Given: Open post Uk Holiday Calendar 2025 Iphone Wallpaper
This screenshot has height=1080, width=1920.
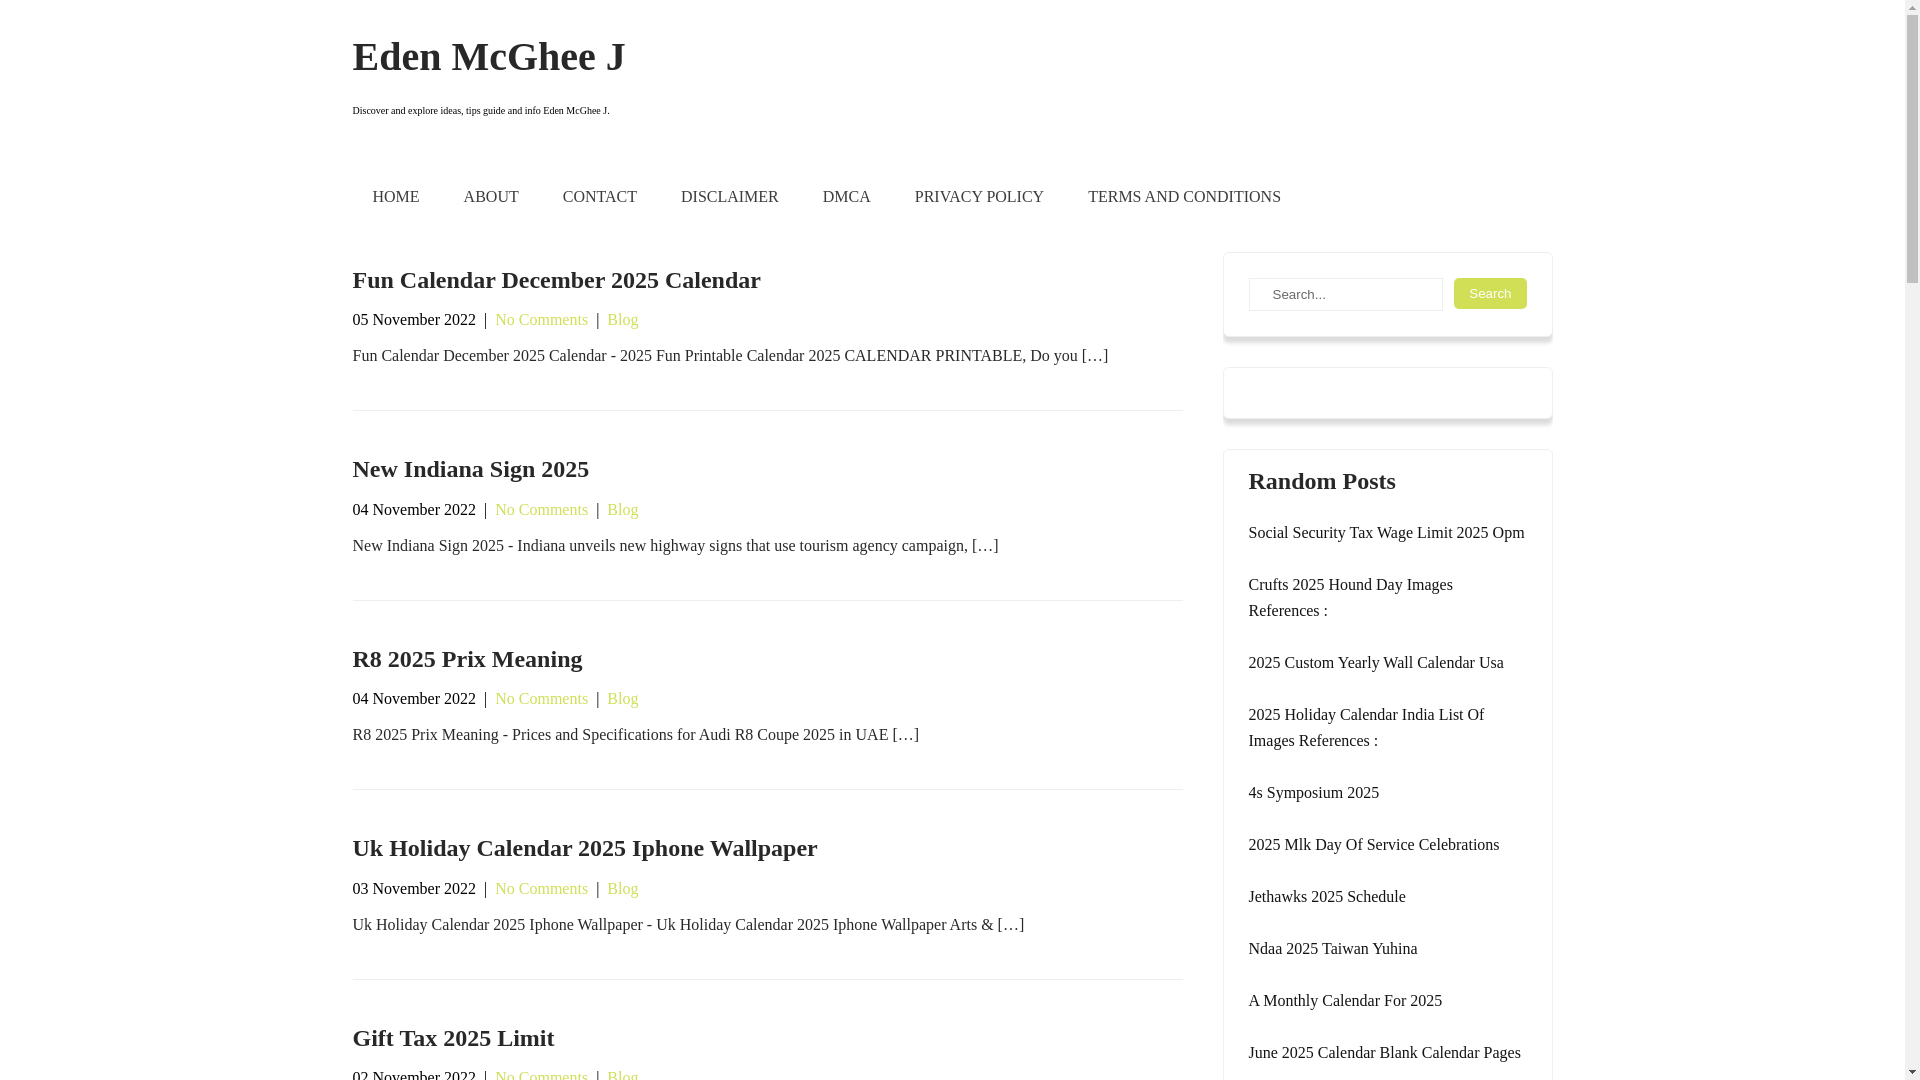Looking at the screenshot, I should [x=584, y=848].
